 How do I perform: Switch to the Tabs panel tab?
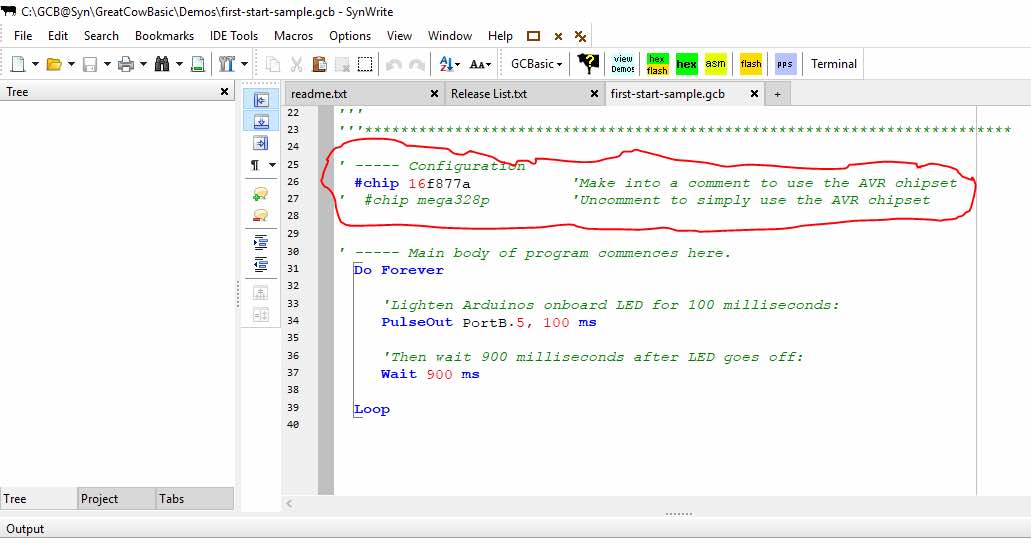click(x=194, y=498)
